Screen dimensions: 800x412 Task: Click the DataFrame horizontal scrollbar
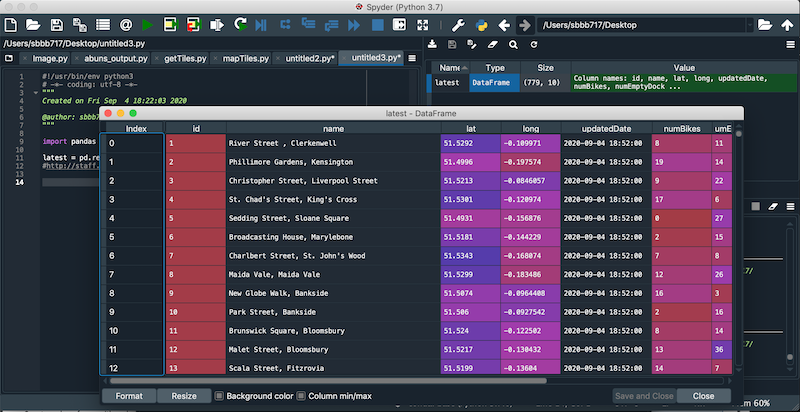click(x=328, y=380)
